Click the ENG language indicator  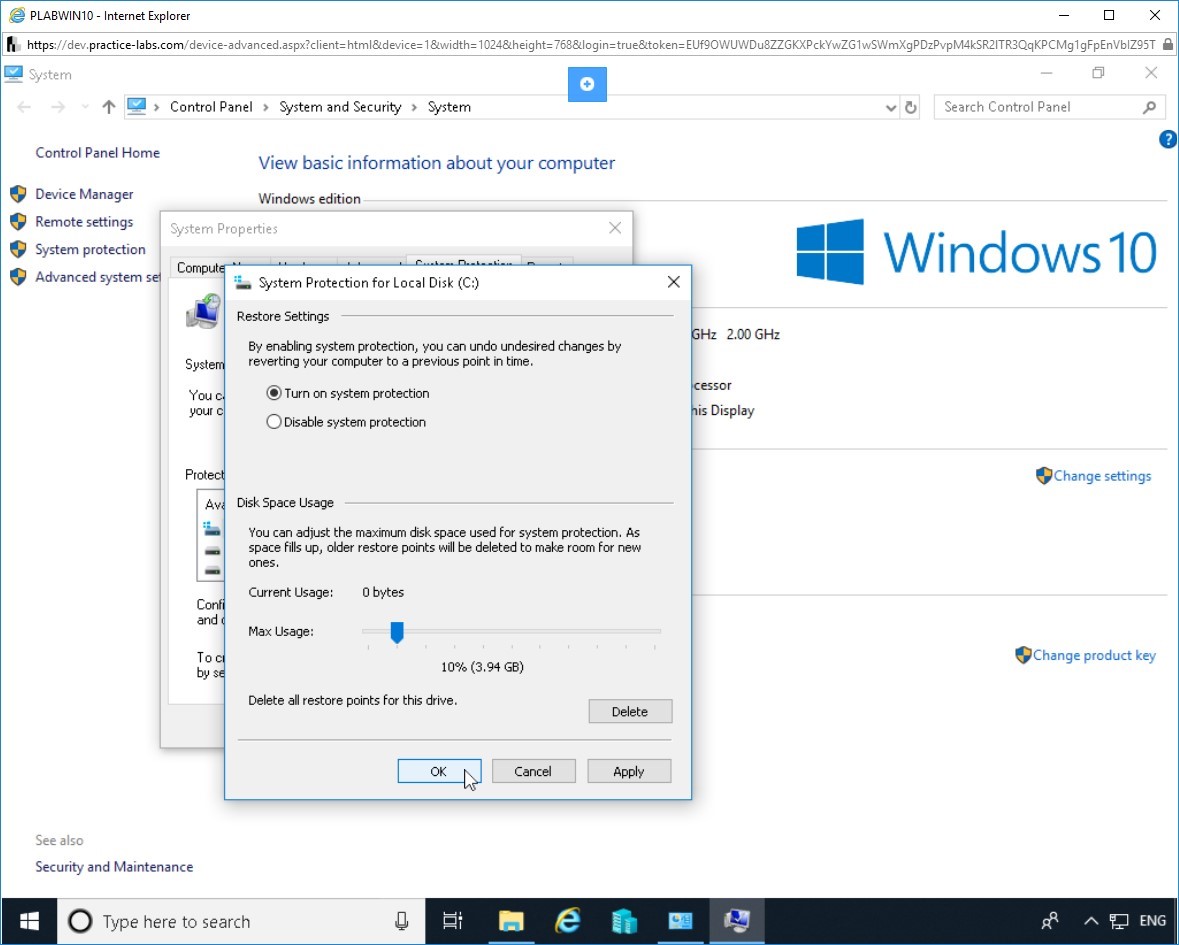(1153, 921)
